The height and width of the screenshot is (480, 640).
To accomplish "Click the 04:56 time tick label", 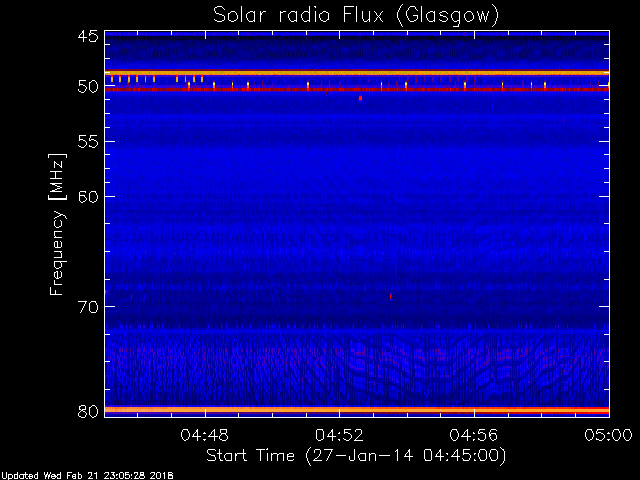I will tap(474, 435).
